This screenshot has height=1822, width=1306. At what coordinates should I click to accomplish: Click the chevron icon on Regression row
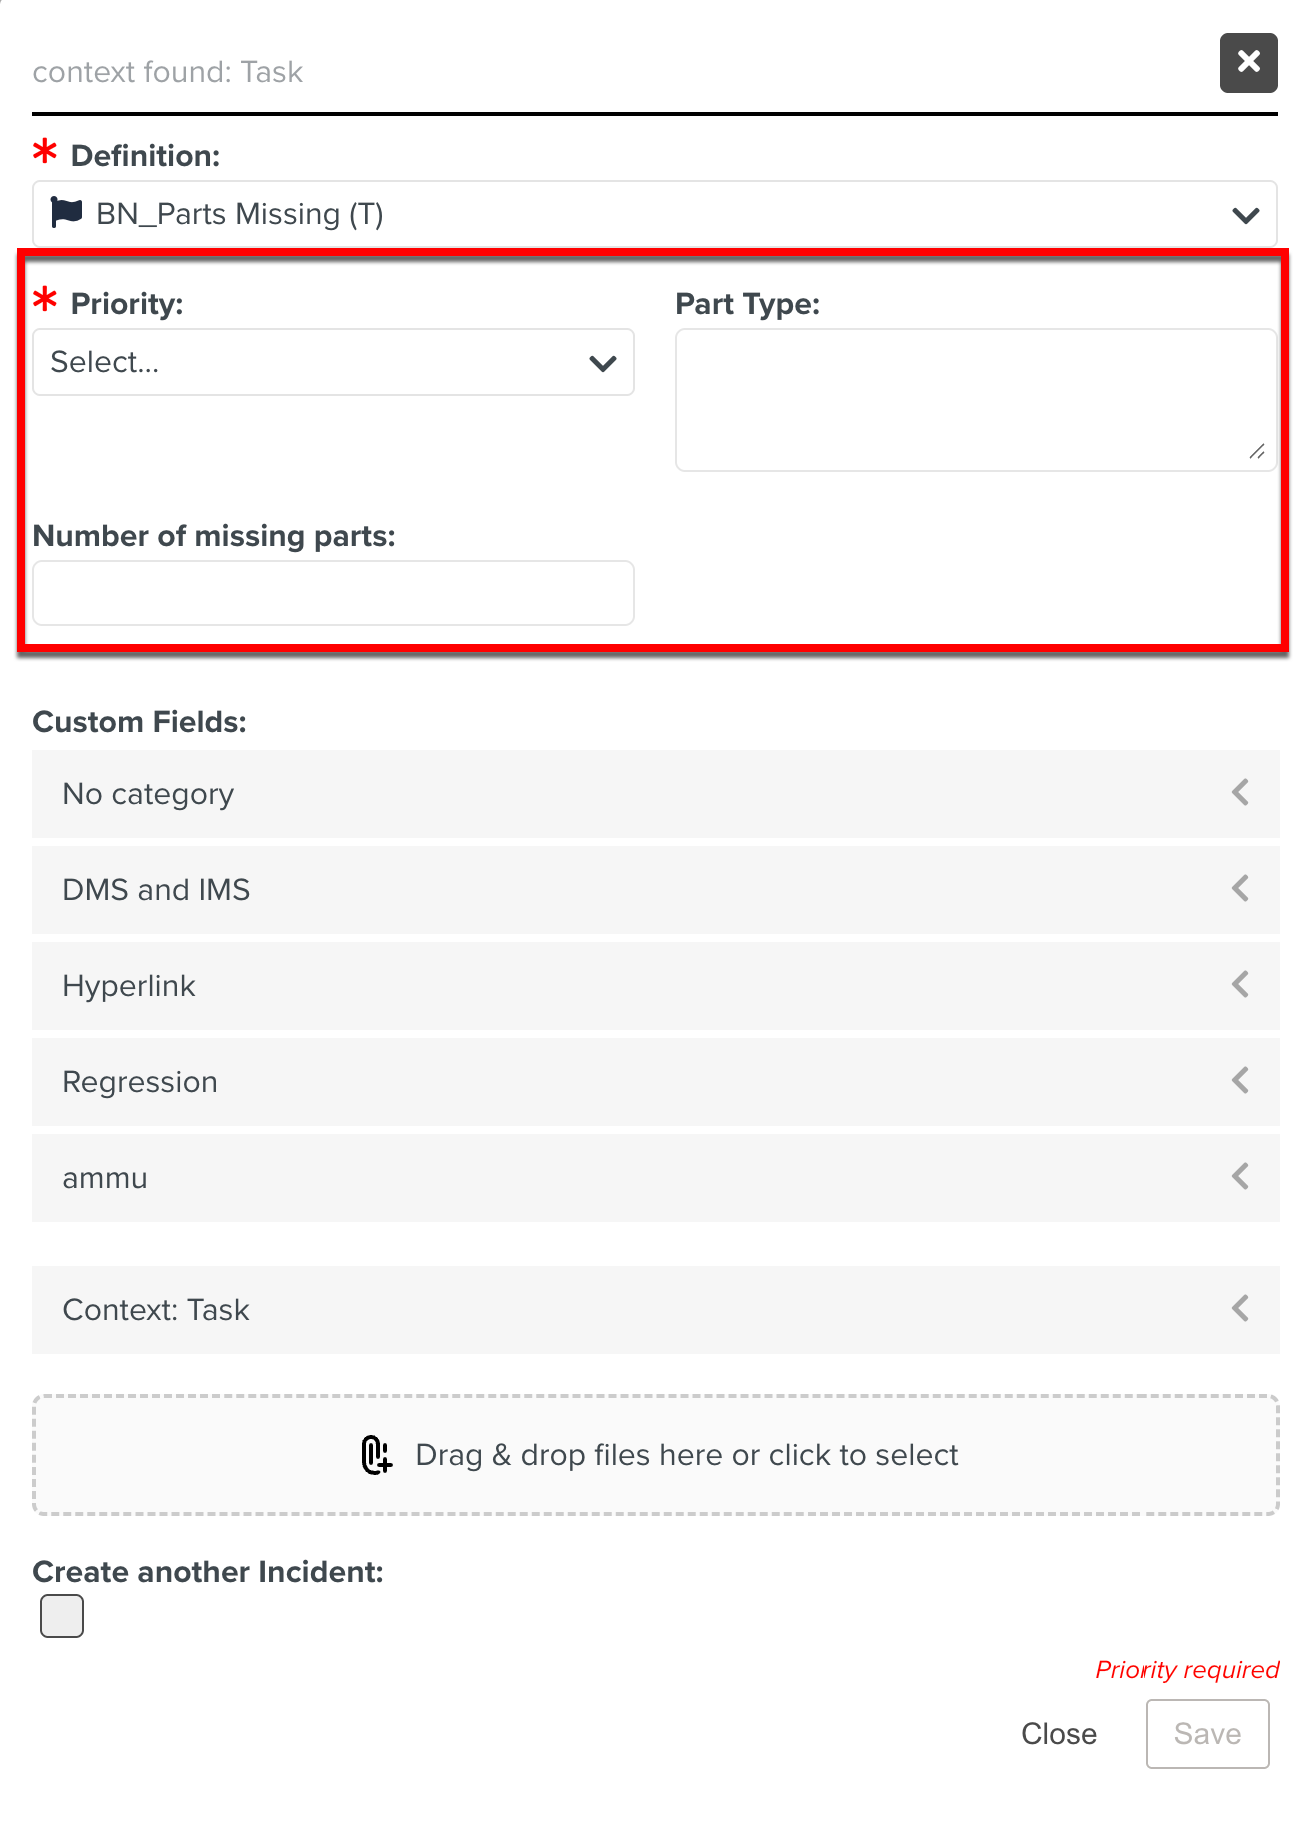click(1240, 1081)
